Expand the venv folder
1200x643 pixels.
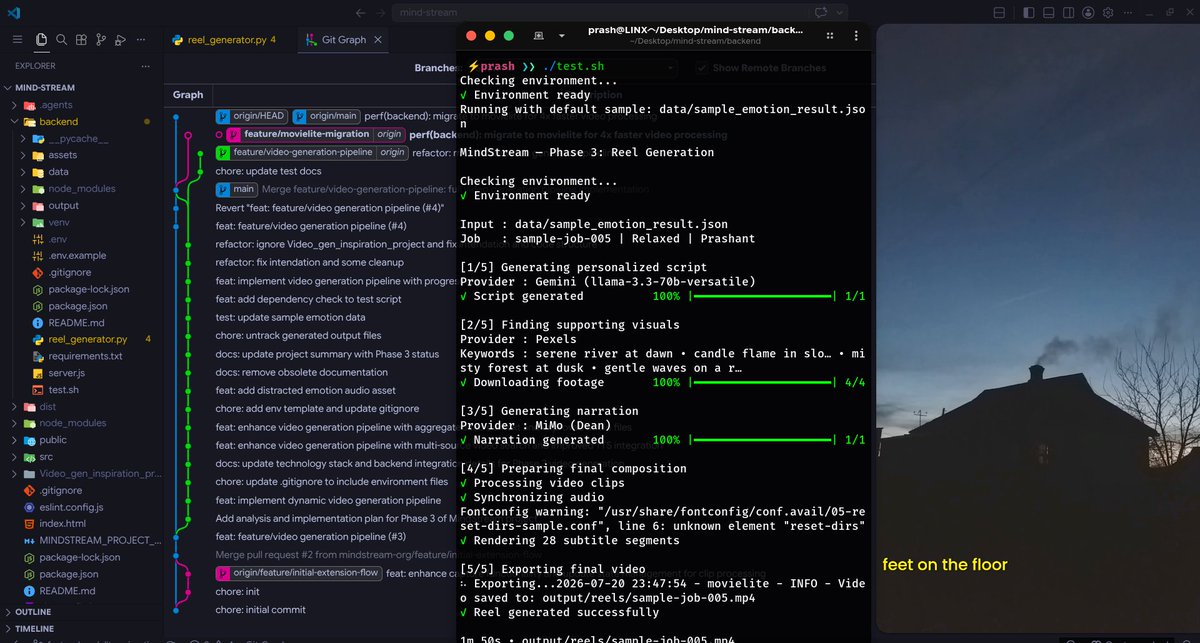click(82, 222)
